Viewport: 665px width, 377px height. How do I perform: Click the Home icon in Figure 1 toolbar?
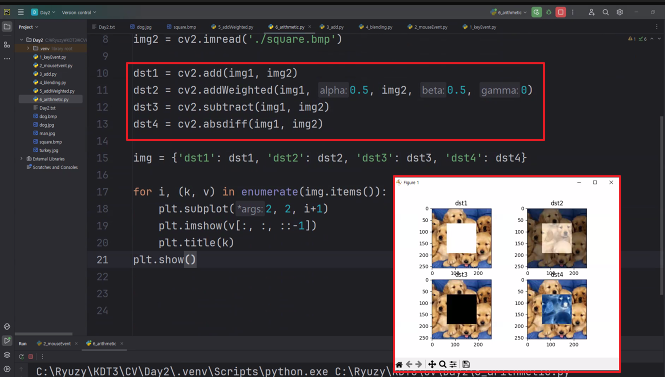pyautogui.click(x=399, y=364)
